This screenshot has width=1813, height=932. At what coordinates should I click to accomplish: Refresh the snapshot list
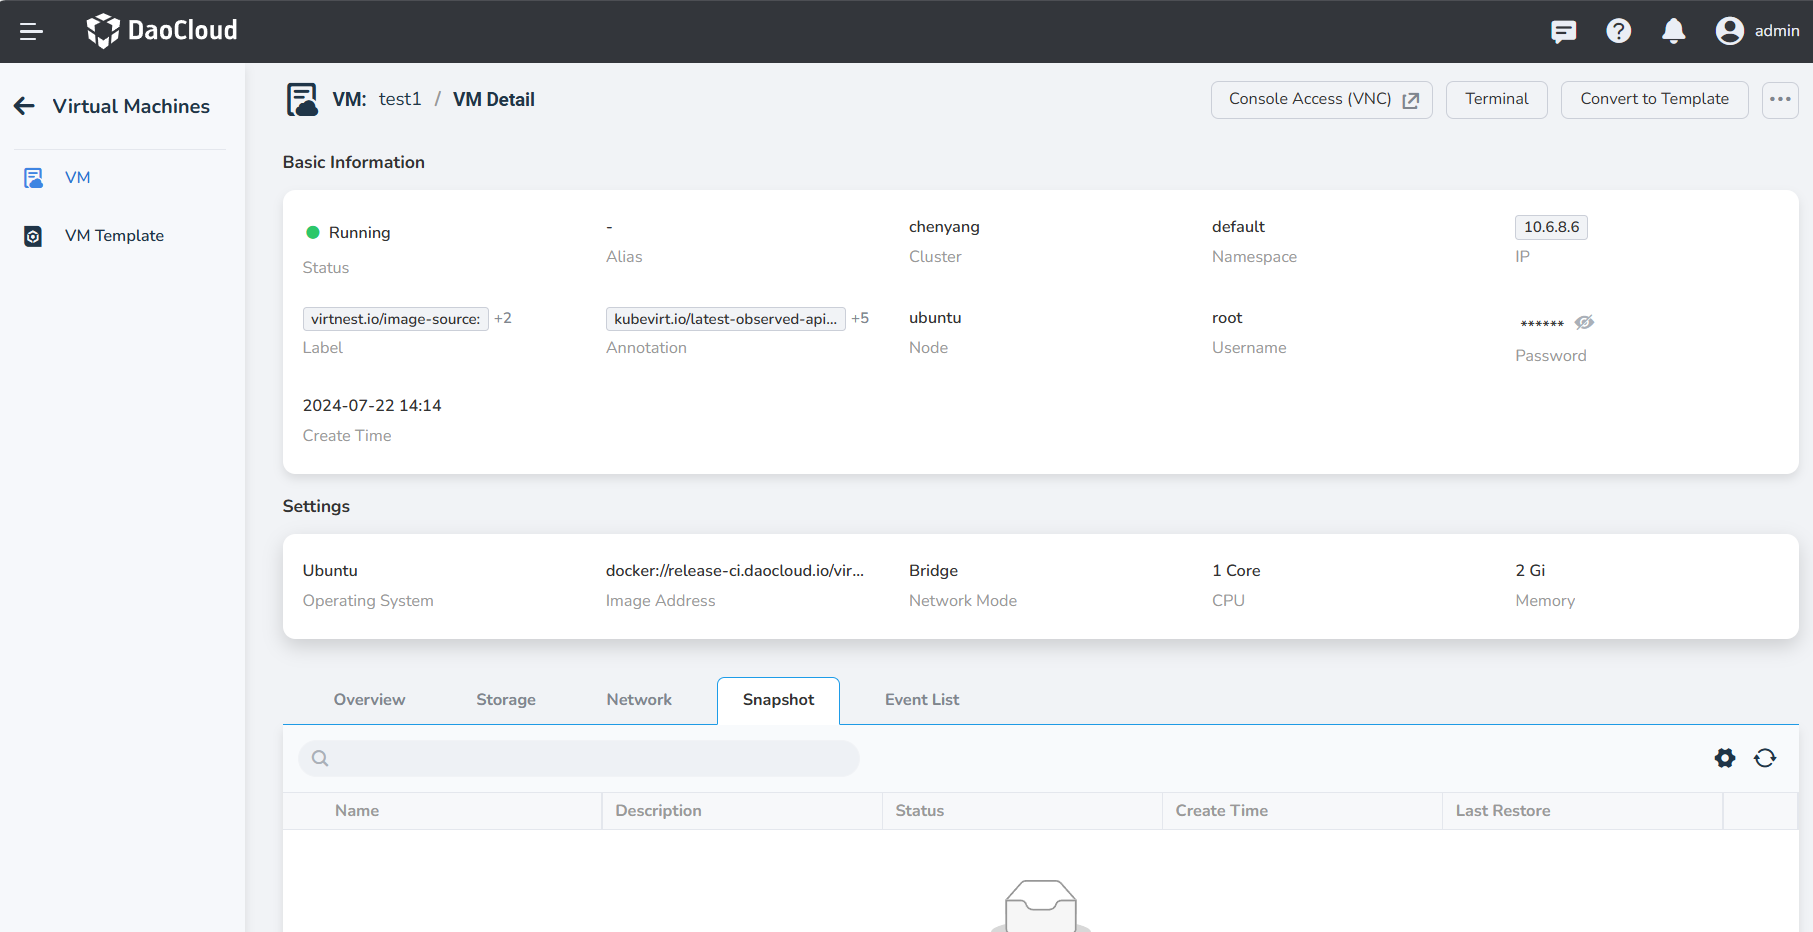tap(1765, 758)
